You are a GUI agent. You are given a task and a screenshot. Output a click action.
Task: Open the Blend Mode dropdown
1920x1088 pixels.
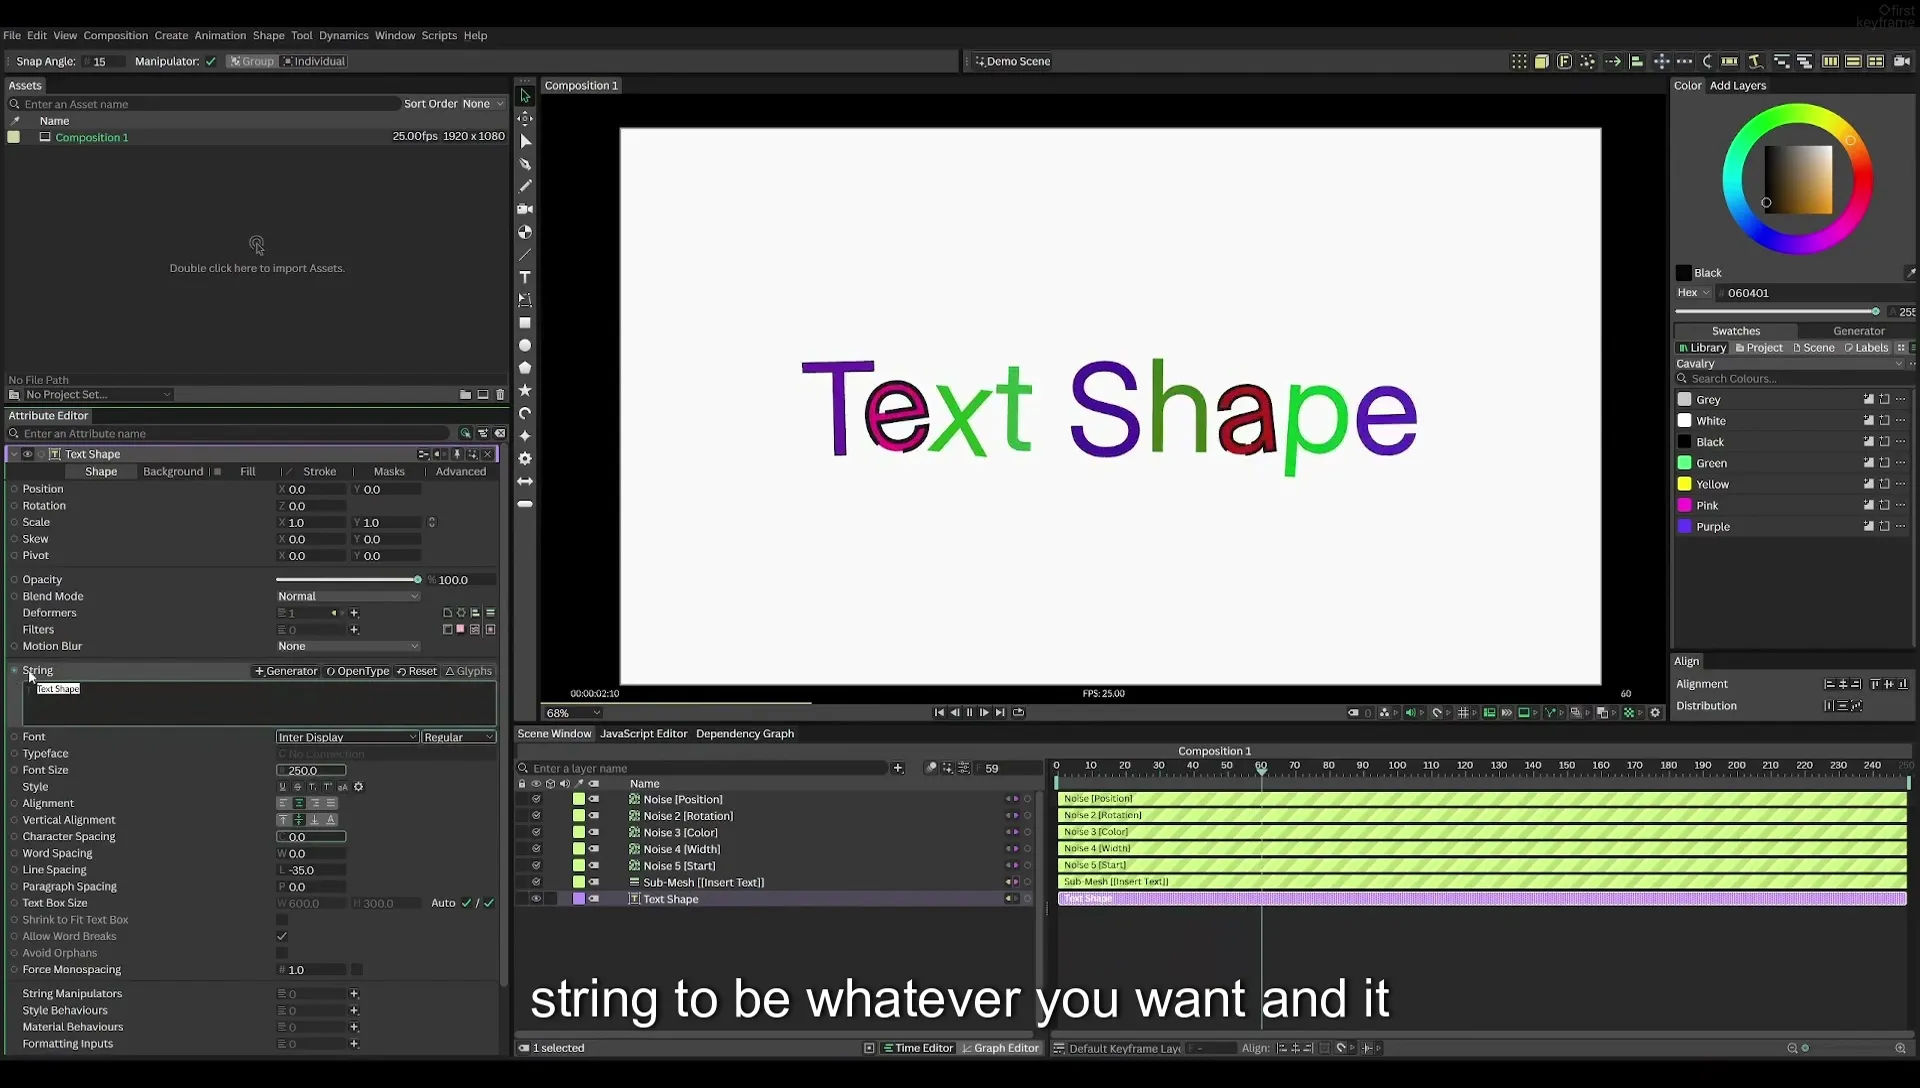pos(348,596)
